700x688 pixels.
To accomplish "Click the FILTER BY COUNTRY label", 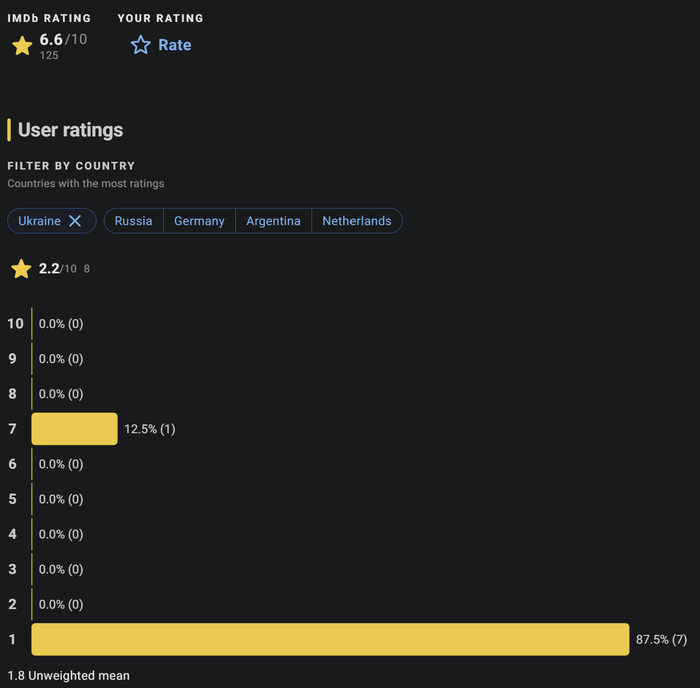I will 71,166.
